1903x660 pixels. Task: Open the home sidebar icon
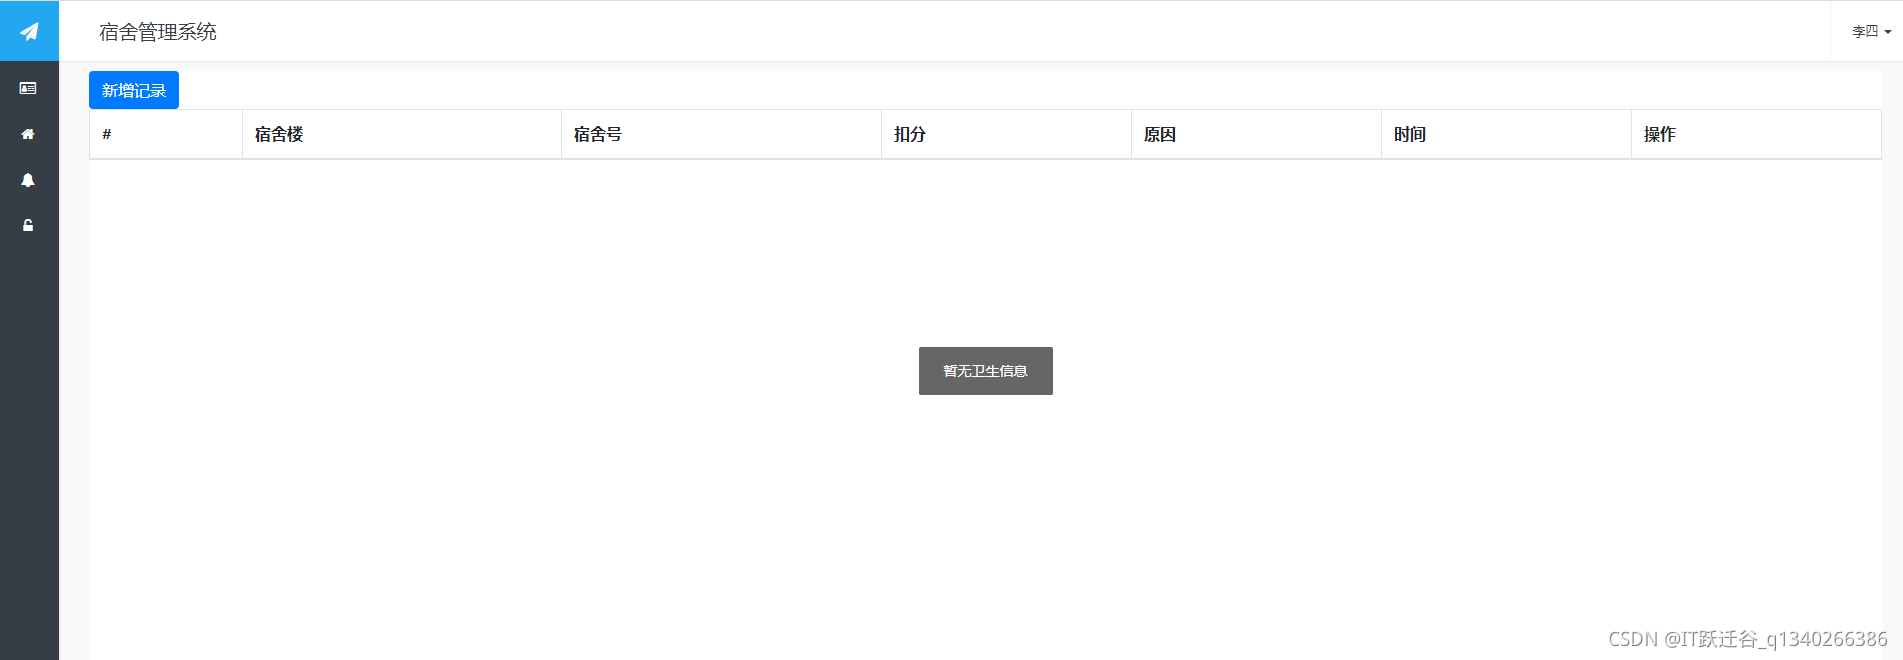(x=28, y=134)
